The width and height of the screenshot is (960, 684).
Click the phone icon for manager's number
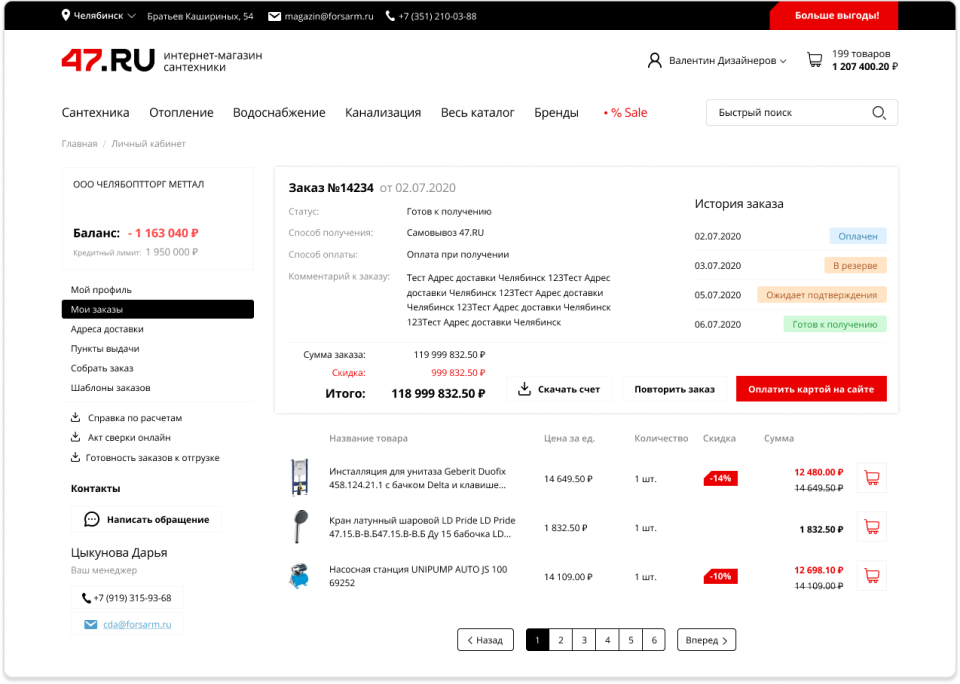click(87, 598)
